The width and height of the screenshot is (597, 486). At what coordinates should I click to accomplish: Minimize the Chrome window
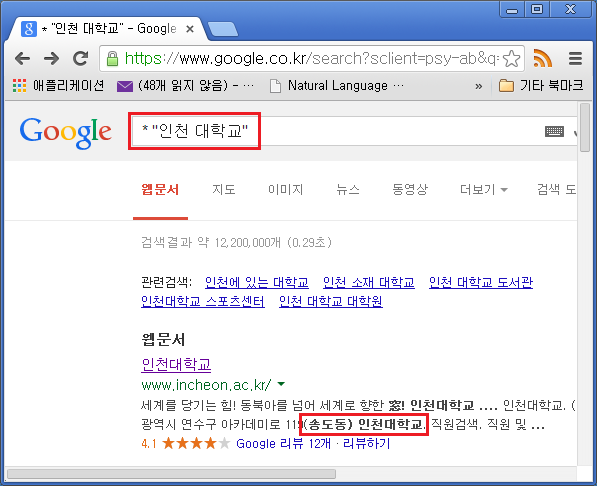point(512,10)
